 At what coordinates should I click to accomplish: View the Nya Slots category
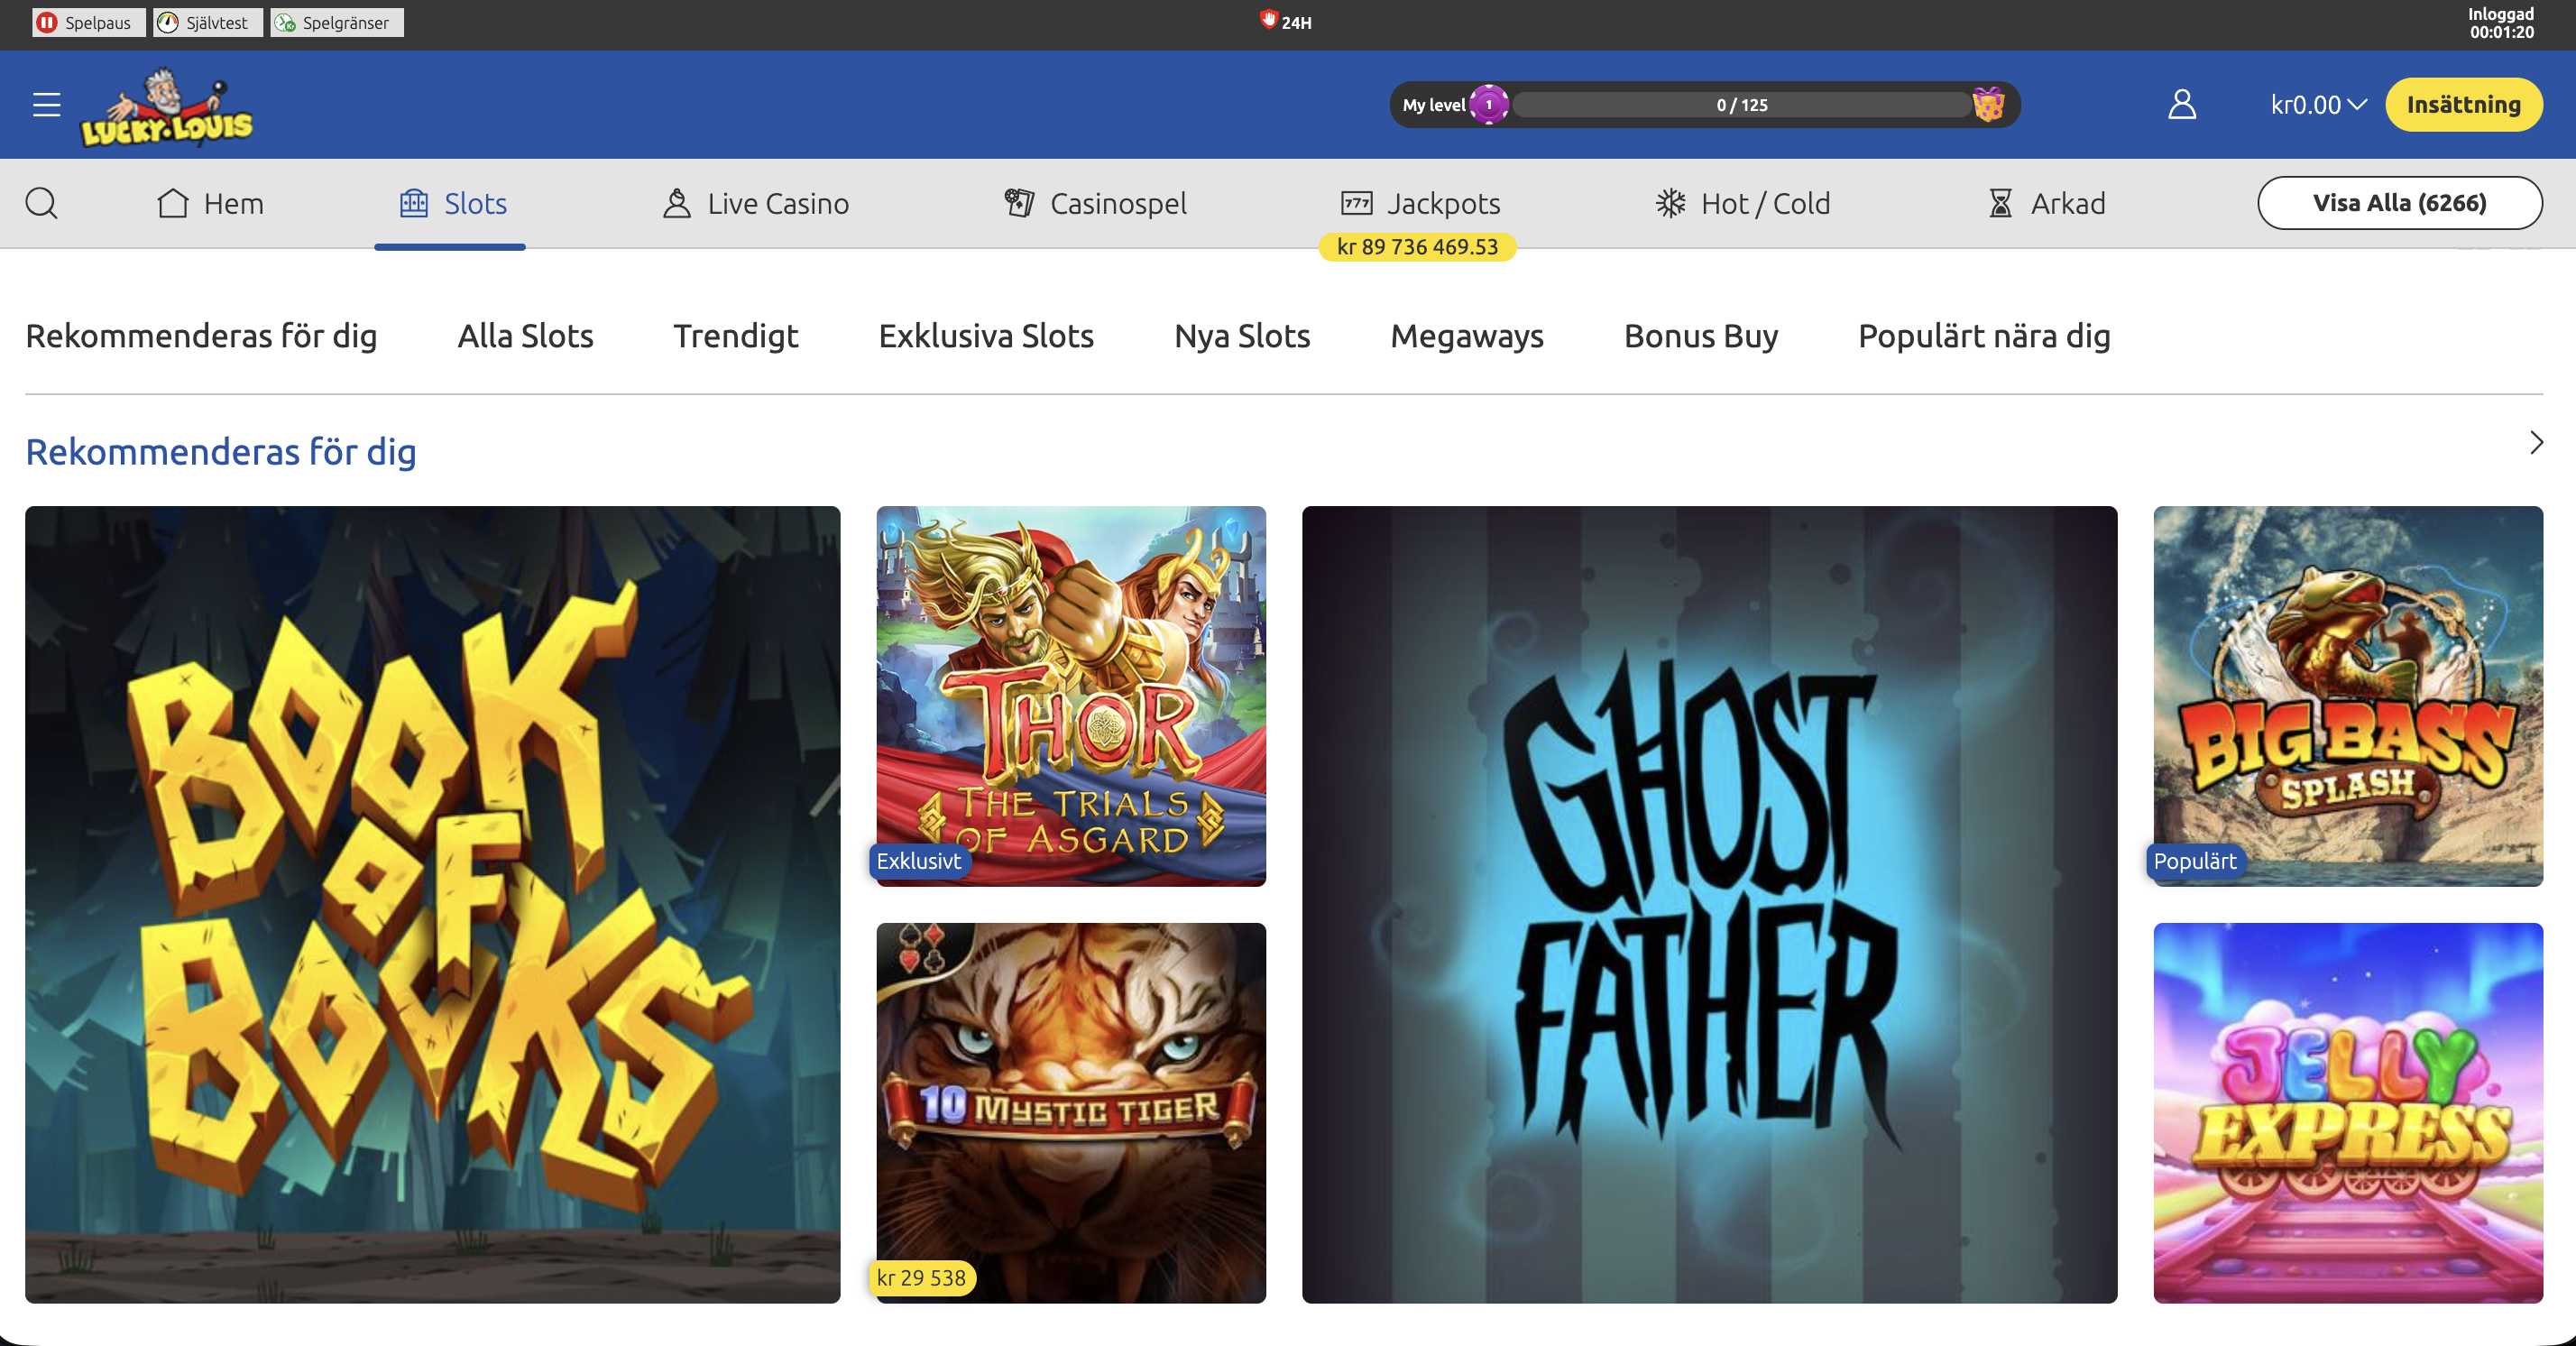click(x=1242, y=336)
